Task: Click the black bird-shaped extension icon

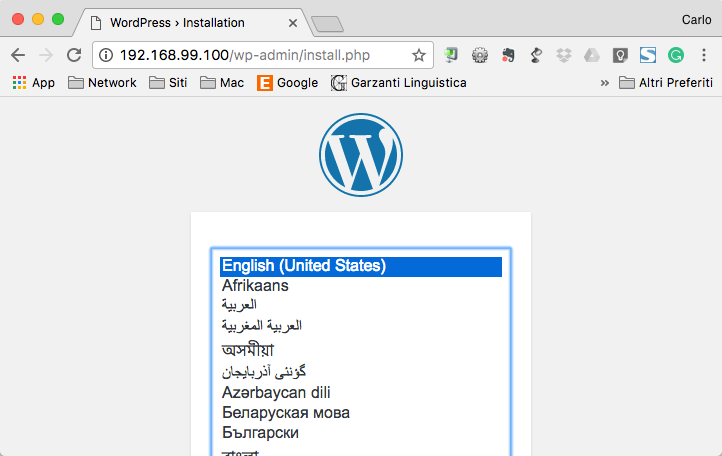Action: point(536,55)
